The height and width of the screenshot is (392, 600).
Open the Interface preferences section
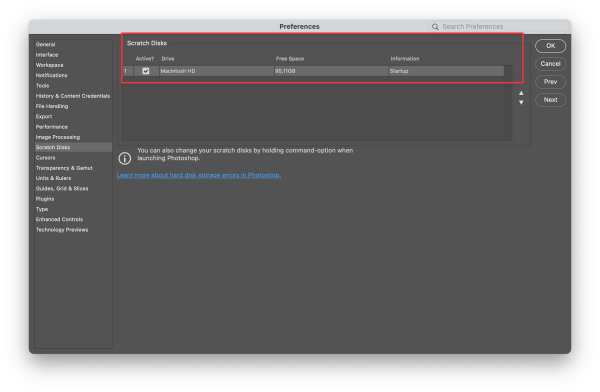point(47,55)
